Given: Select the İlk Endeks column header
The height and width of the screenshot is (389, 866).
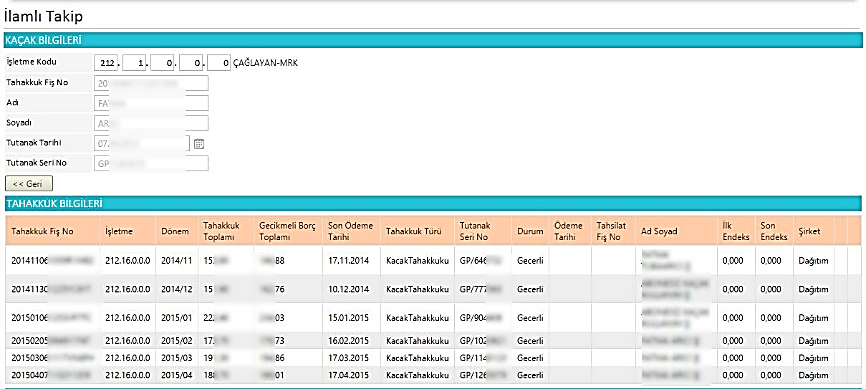Looking at the screenshot, I should [x=736, y=231].
